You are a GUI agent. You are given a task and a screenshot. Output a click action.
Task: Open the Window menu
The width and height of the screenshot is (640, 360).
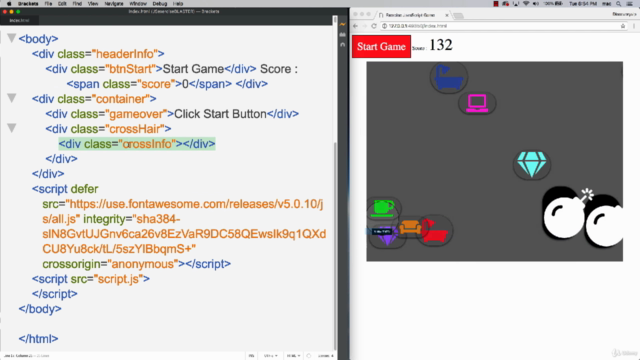pyautogui.click(x=138, y=4)
